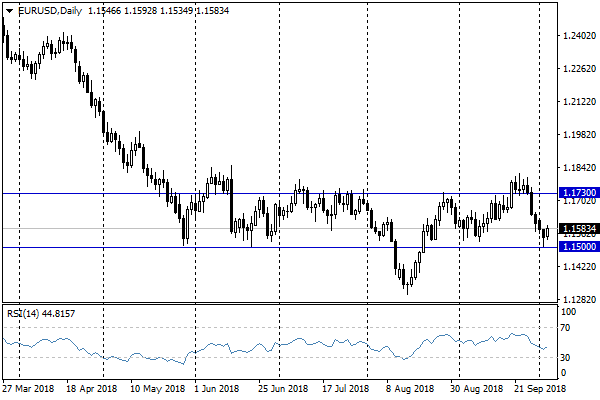Click the 8 Aug 2018 date label

pos(408,387)
